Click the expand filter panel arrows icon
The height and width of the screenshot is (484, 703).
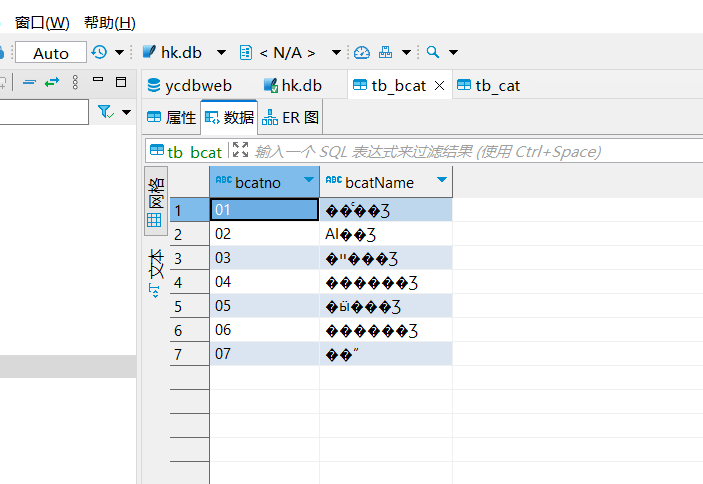240,150
